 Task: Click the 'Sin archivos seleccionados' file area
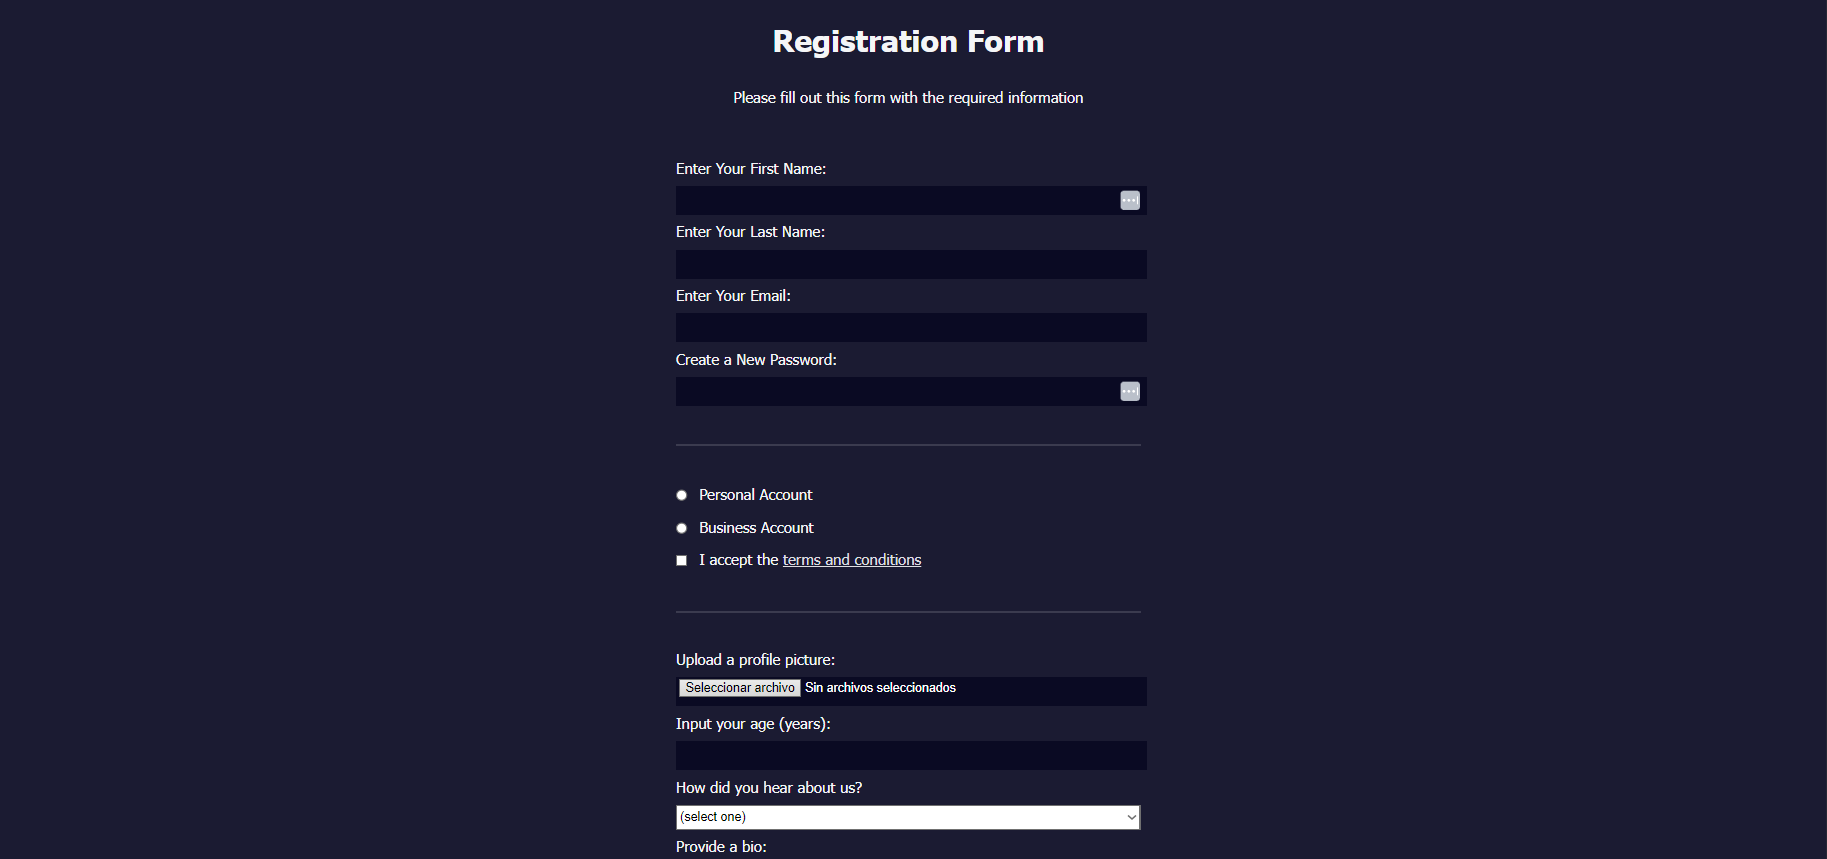point(880,688)
